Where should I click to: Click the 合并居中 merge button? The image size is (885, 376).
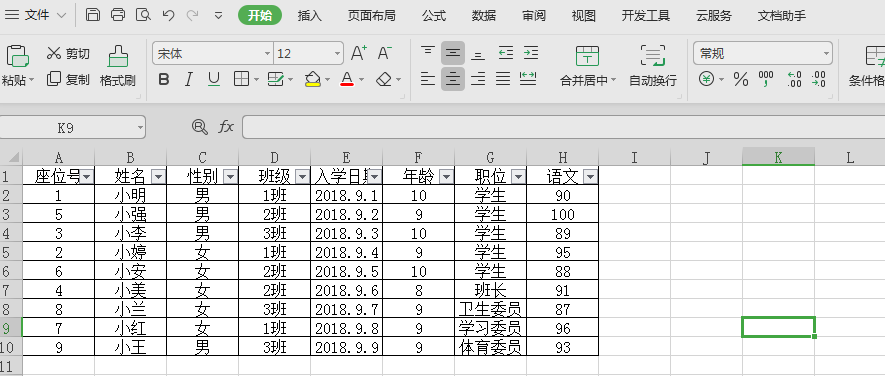click(588, 66)
